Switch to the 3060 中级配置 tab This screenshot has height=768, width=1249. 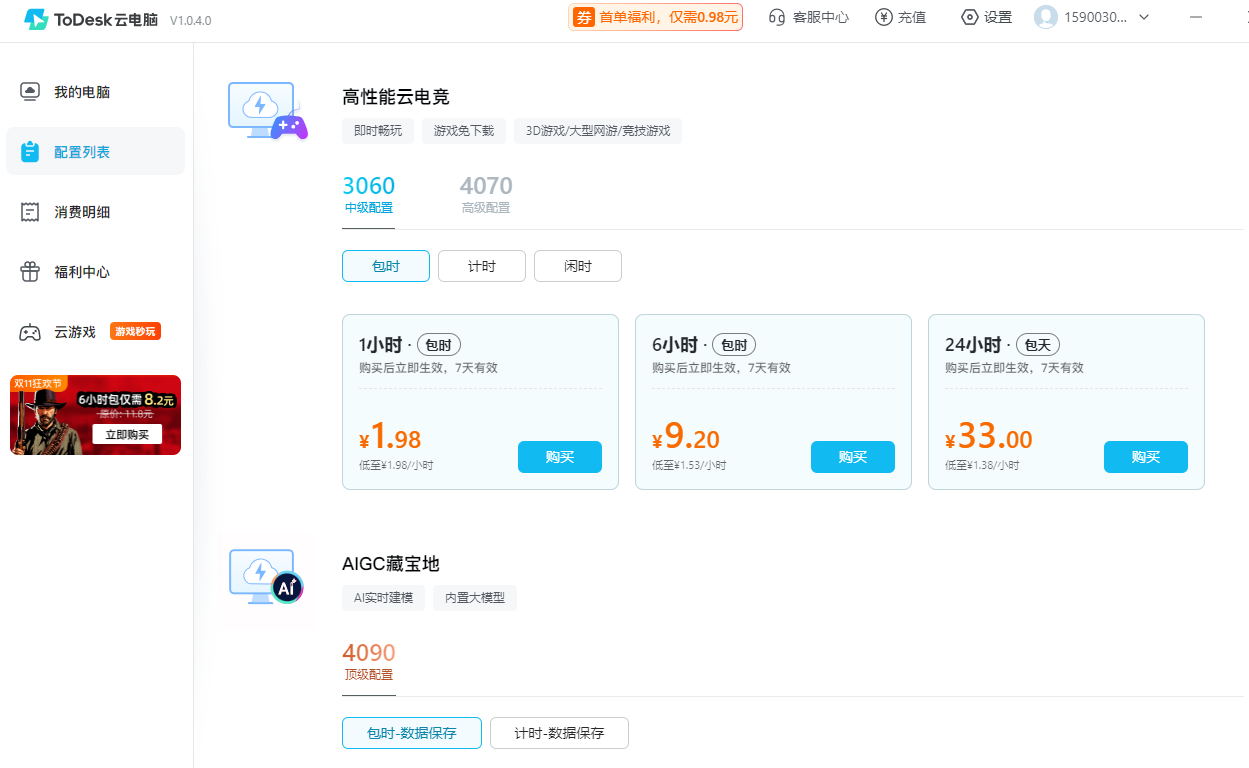coord(368,195)
